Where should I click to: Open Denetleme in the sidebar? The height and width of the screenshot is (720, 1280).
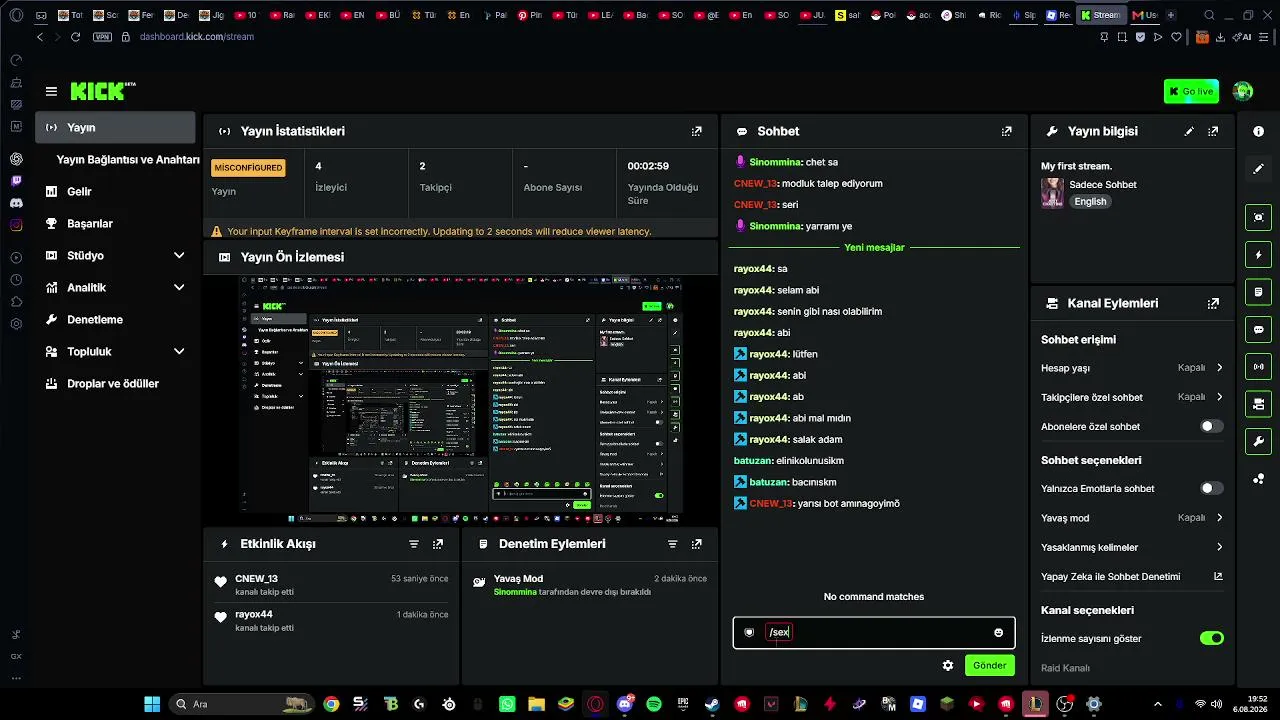coord(115,319)
